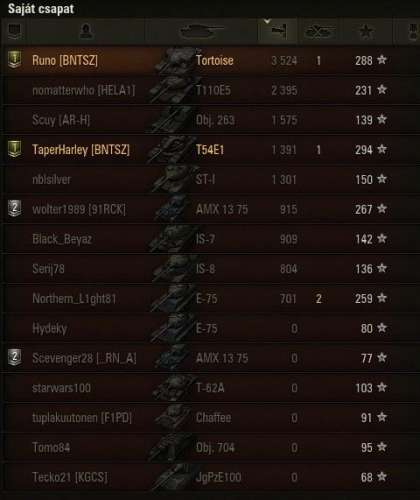The height and width of the screenshot is (500, 420).
Task: Click the damage dealt column header
Action: (x=278, y=31)
